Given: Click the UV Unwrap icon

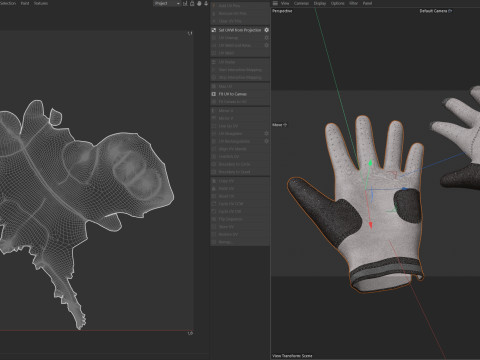Looking at the screenshot, I should (x=214, y=38).
